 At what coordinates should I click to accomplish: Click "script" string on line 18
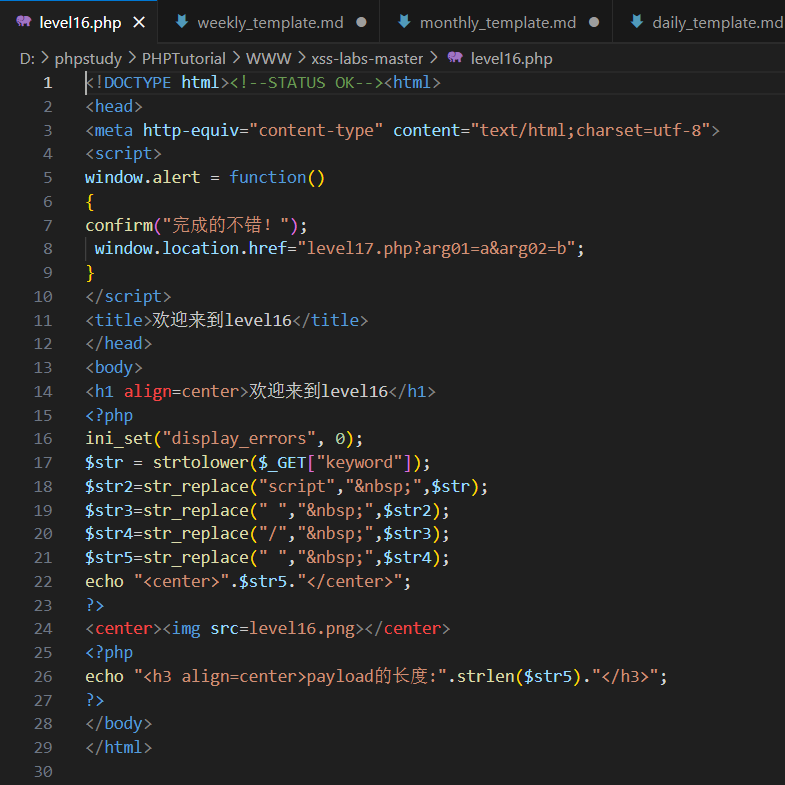pos(297,486)
